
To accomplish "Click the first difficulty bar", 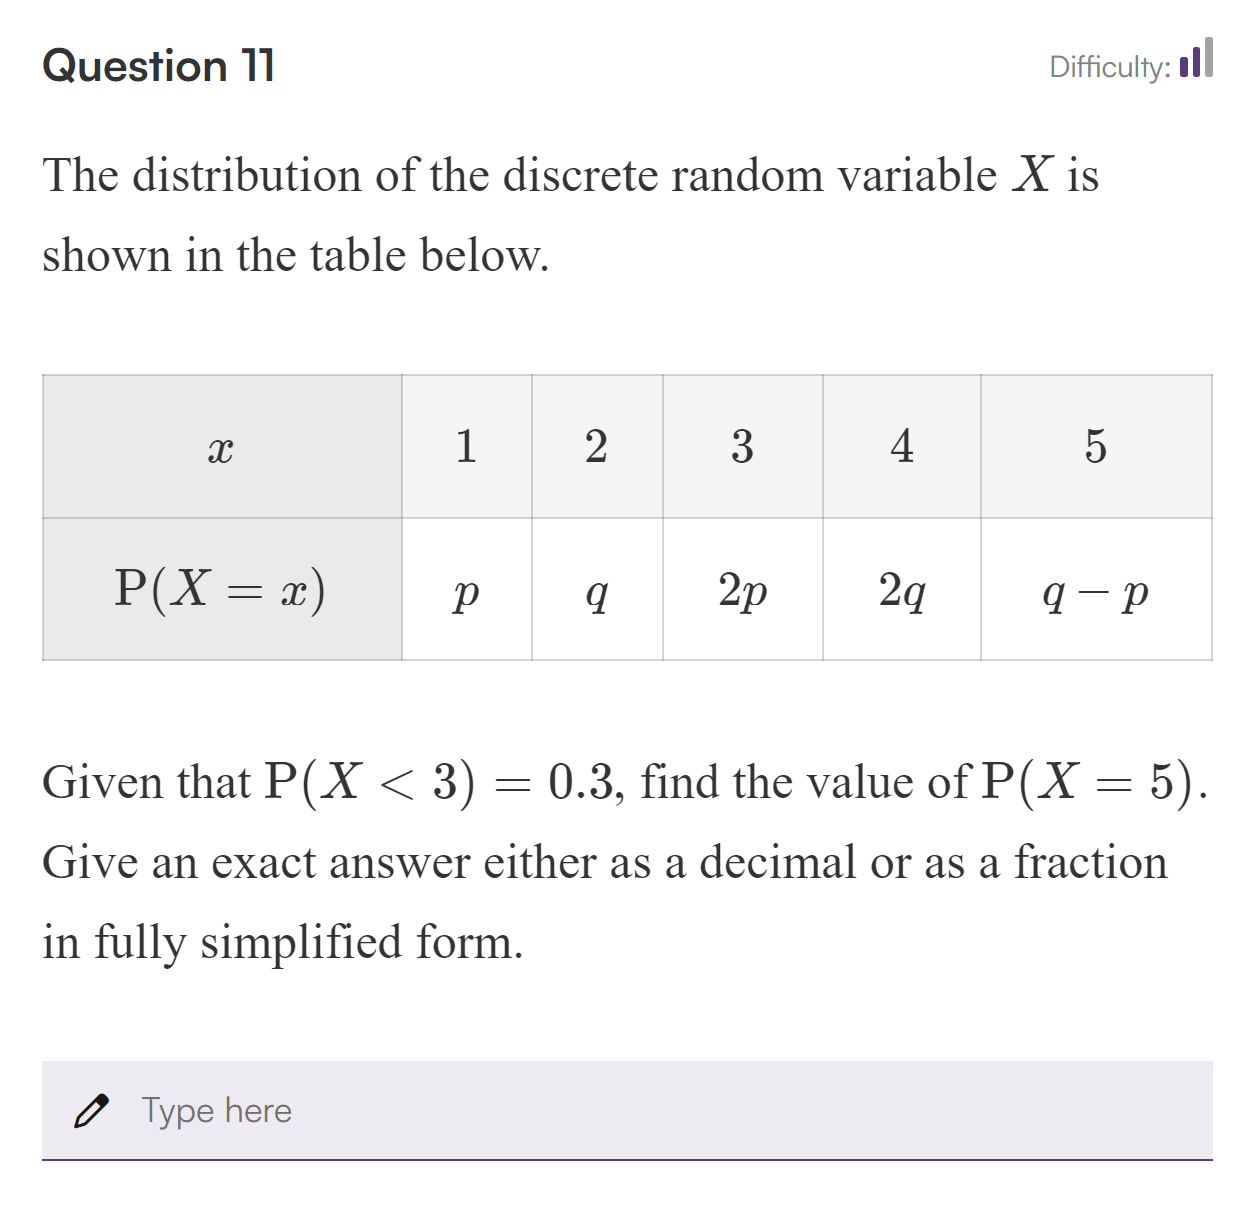I will [1186, 68].
